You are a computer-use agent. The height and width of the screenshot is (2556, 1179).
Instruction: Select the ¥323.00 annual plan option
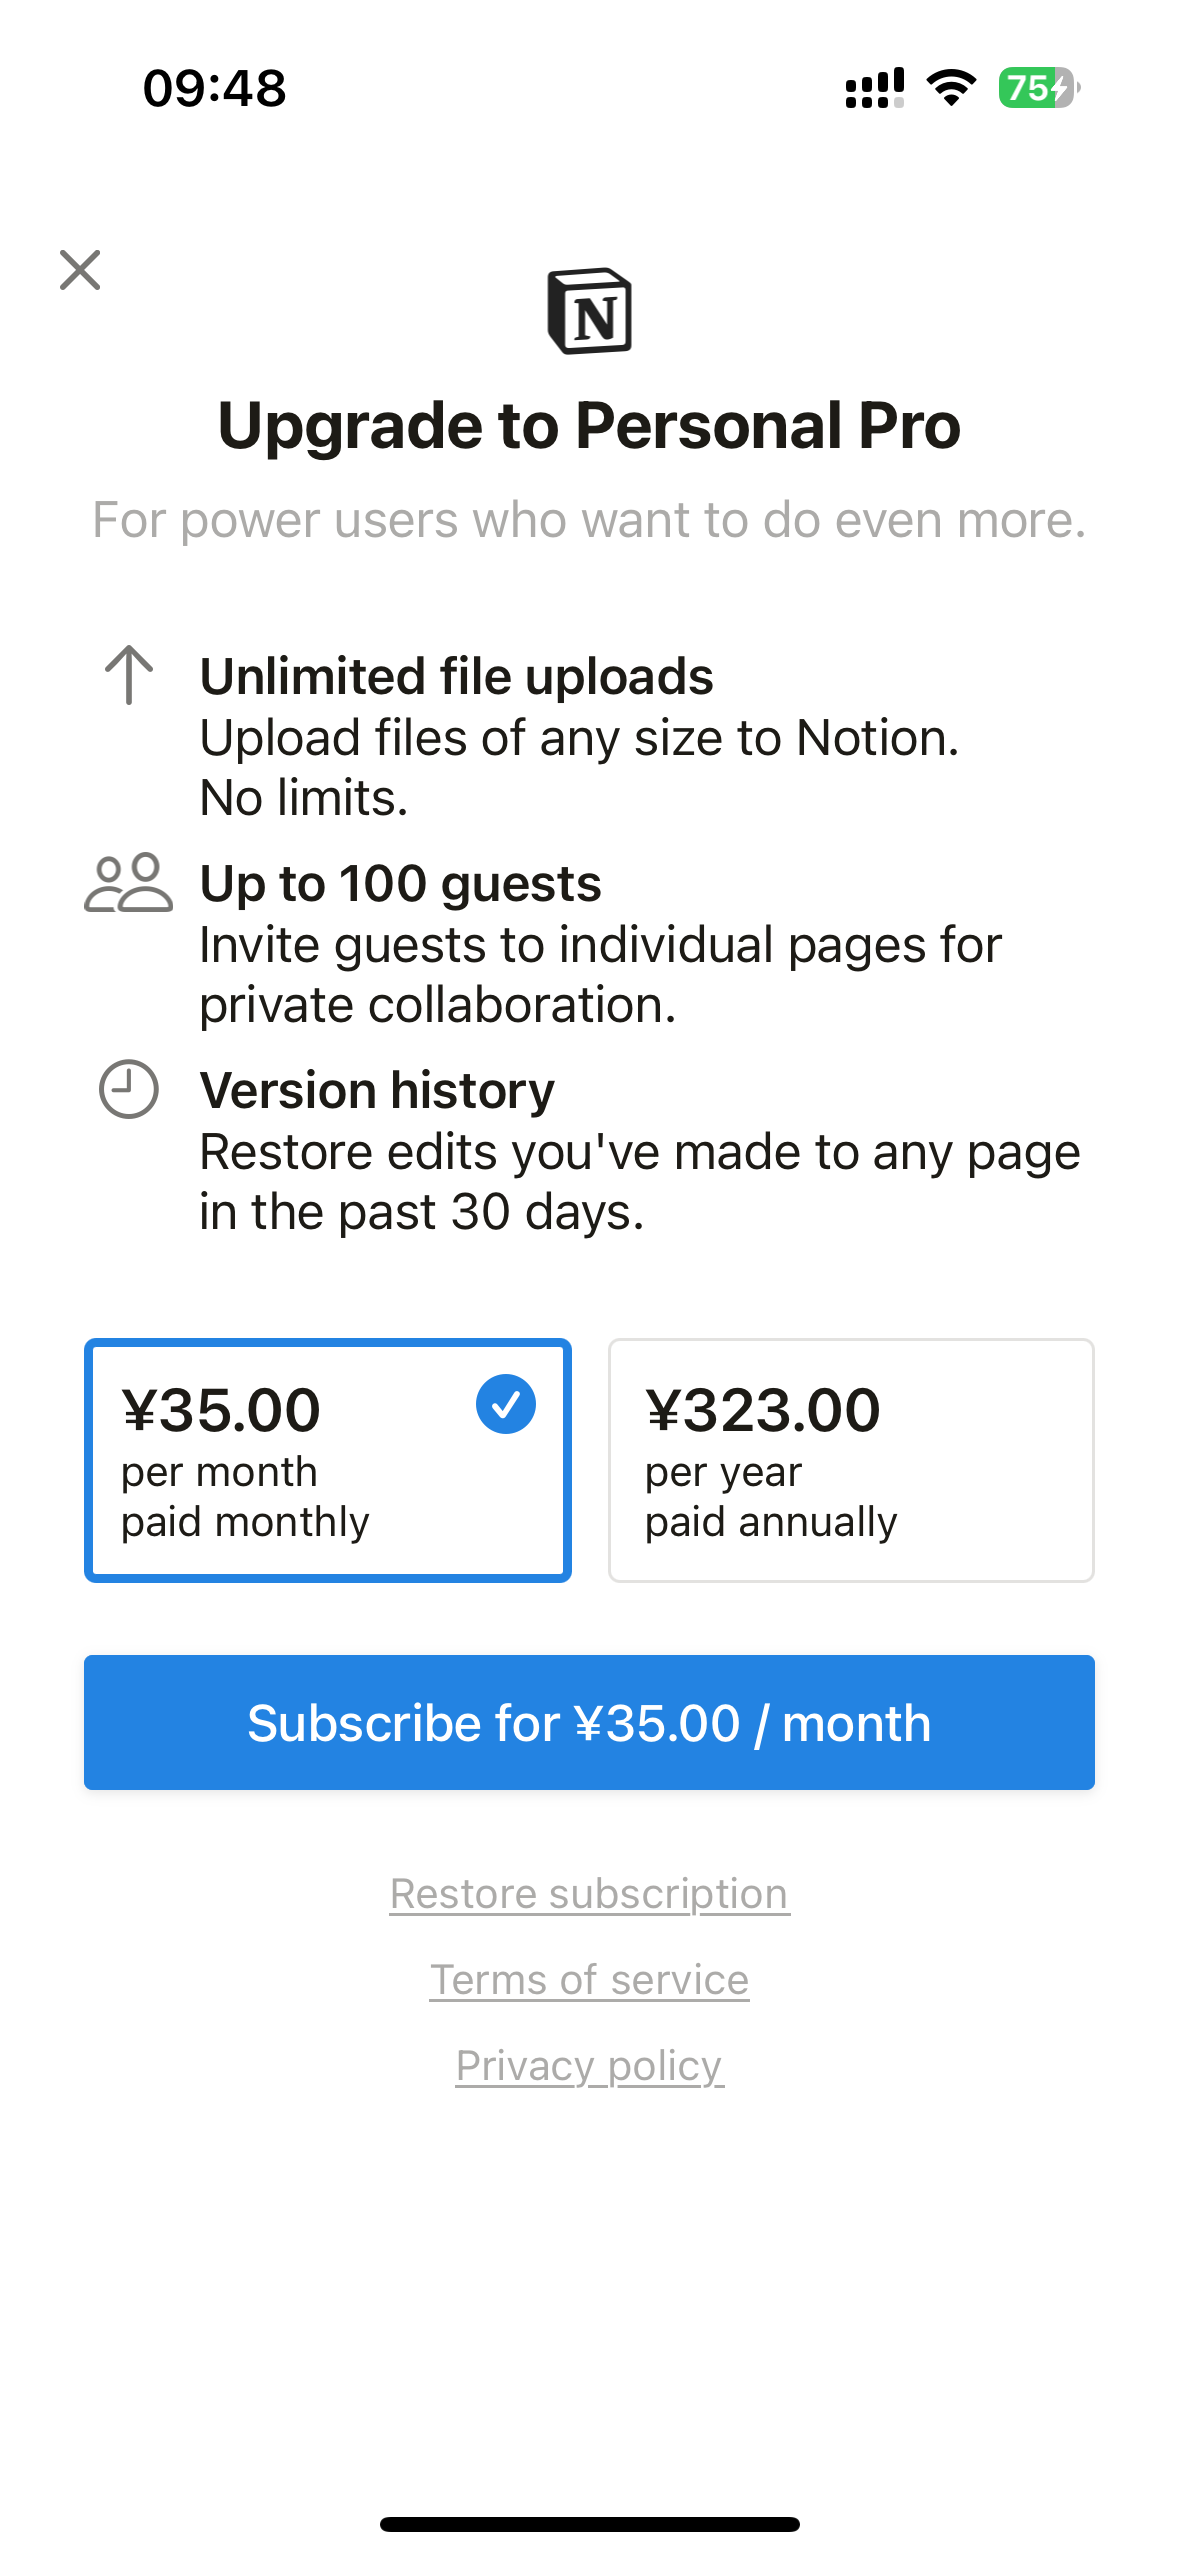[x=851, y=1460]
